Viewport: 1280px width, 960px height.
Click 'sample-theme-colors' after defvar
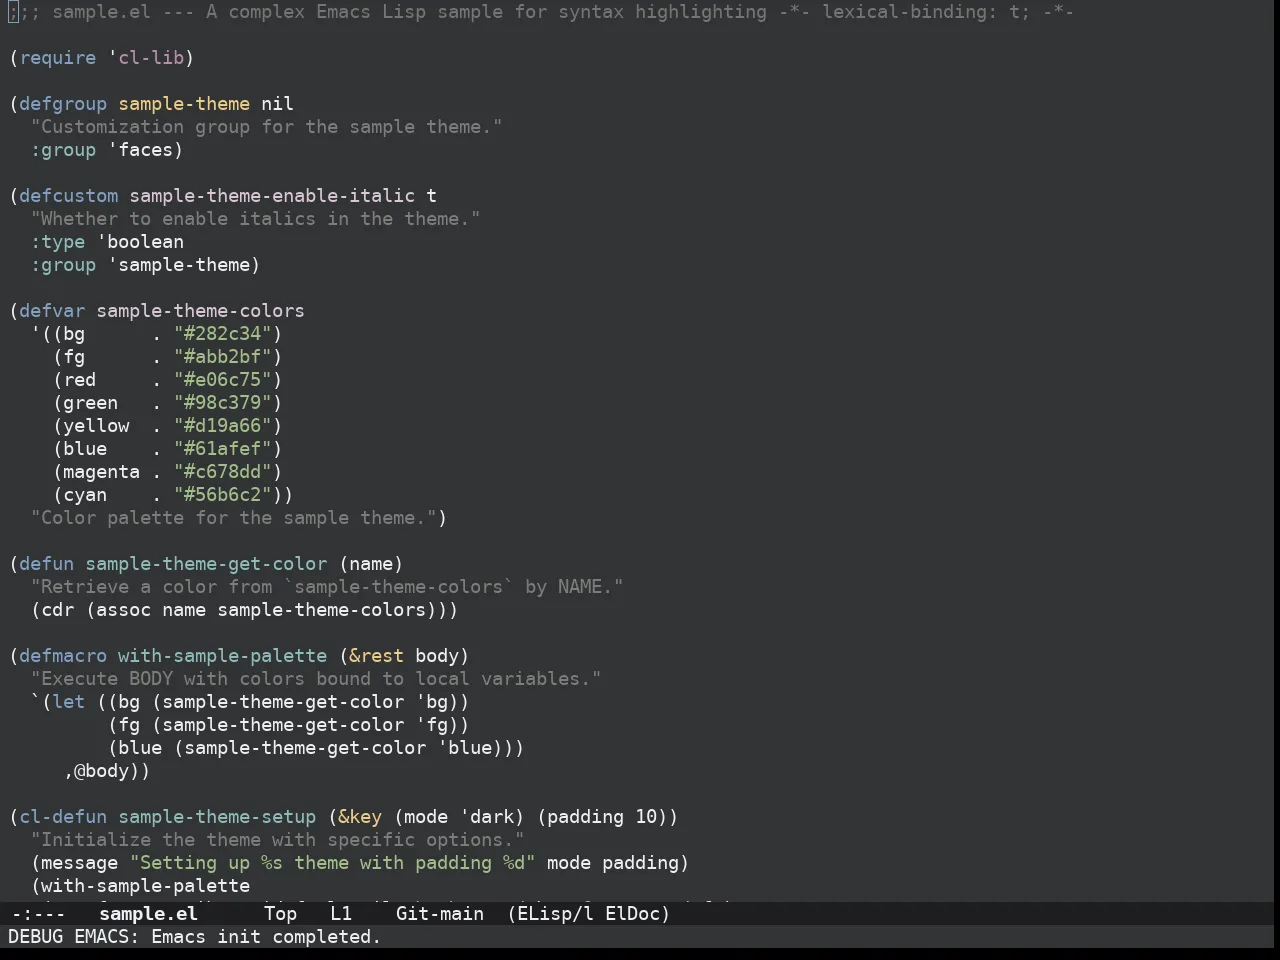[201, 311]
